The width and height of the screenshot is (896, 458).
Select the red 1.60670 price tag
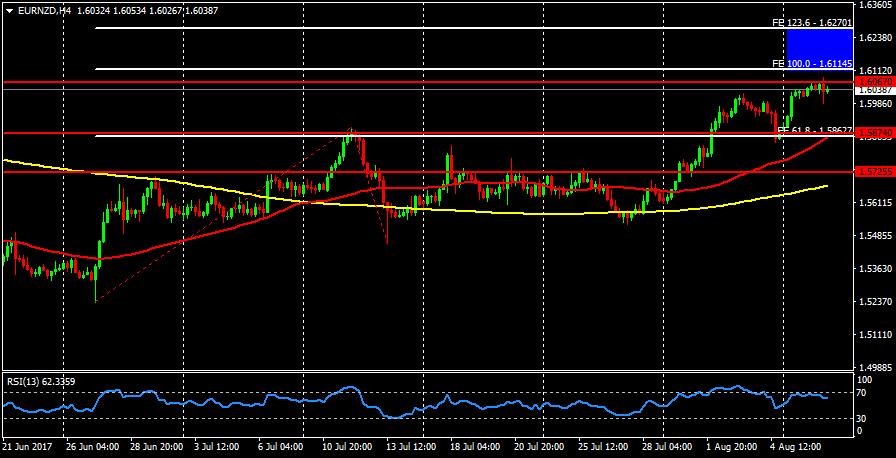(x=875, y=81)
